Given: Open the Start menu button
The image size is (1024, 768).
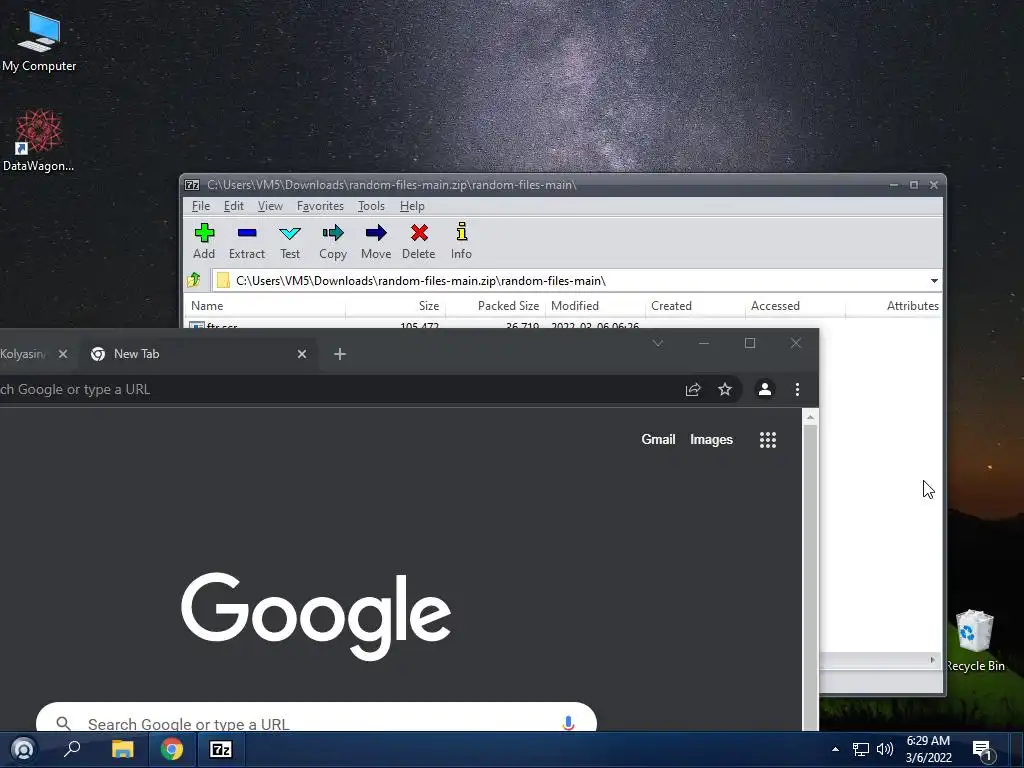Looking at the screenshot, I should (x=23, y=749).
